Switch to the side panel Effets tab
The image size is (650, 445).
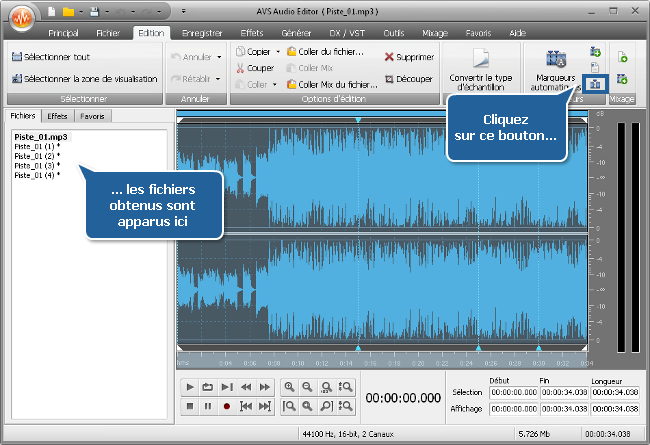pyautogui.click(x=57, y=116)
